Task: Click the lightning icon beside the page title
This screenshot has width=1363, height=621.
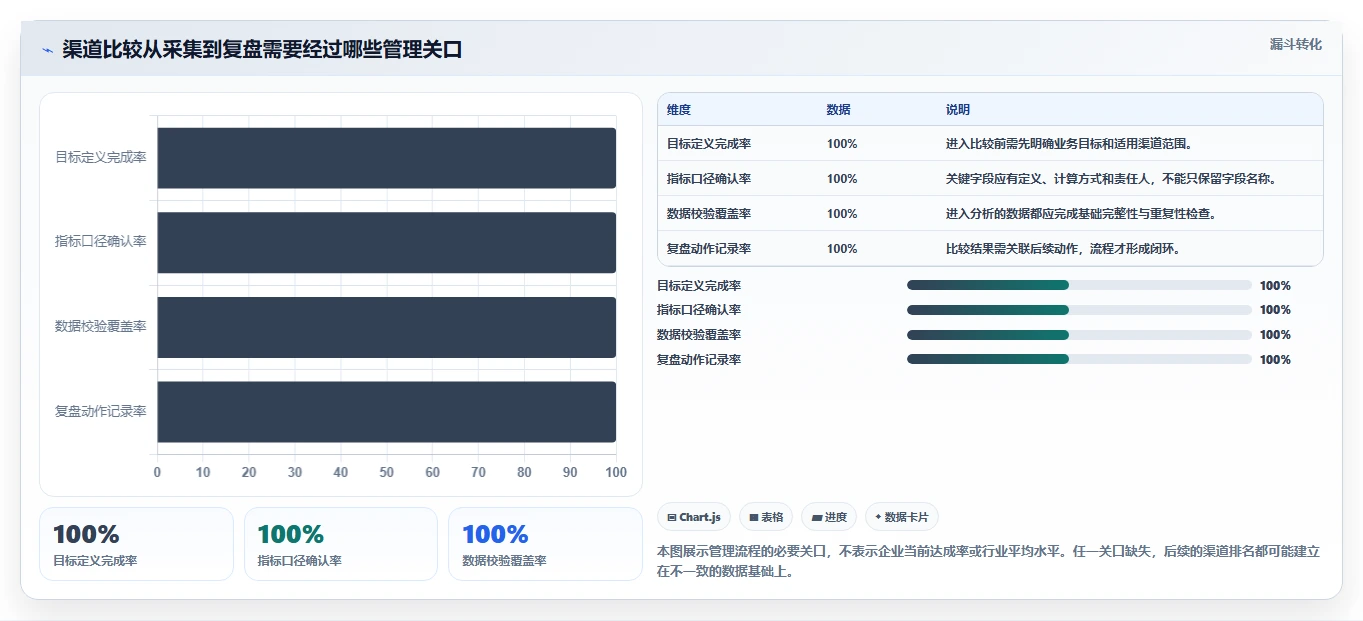Action: pyautogui.click(x=47, y=50)
